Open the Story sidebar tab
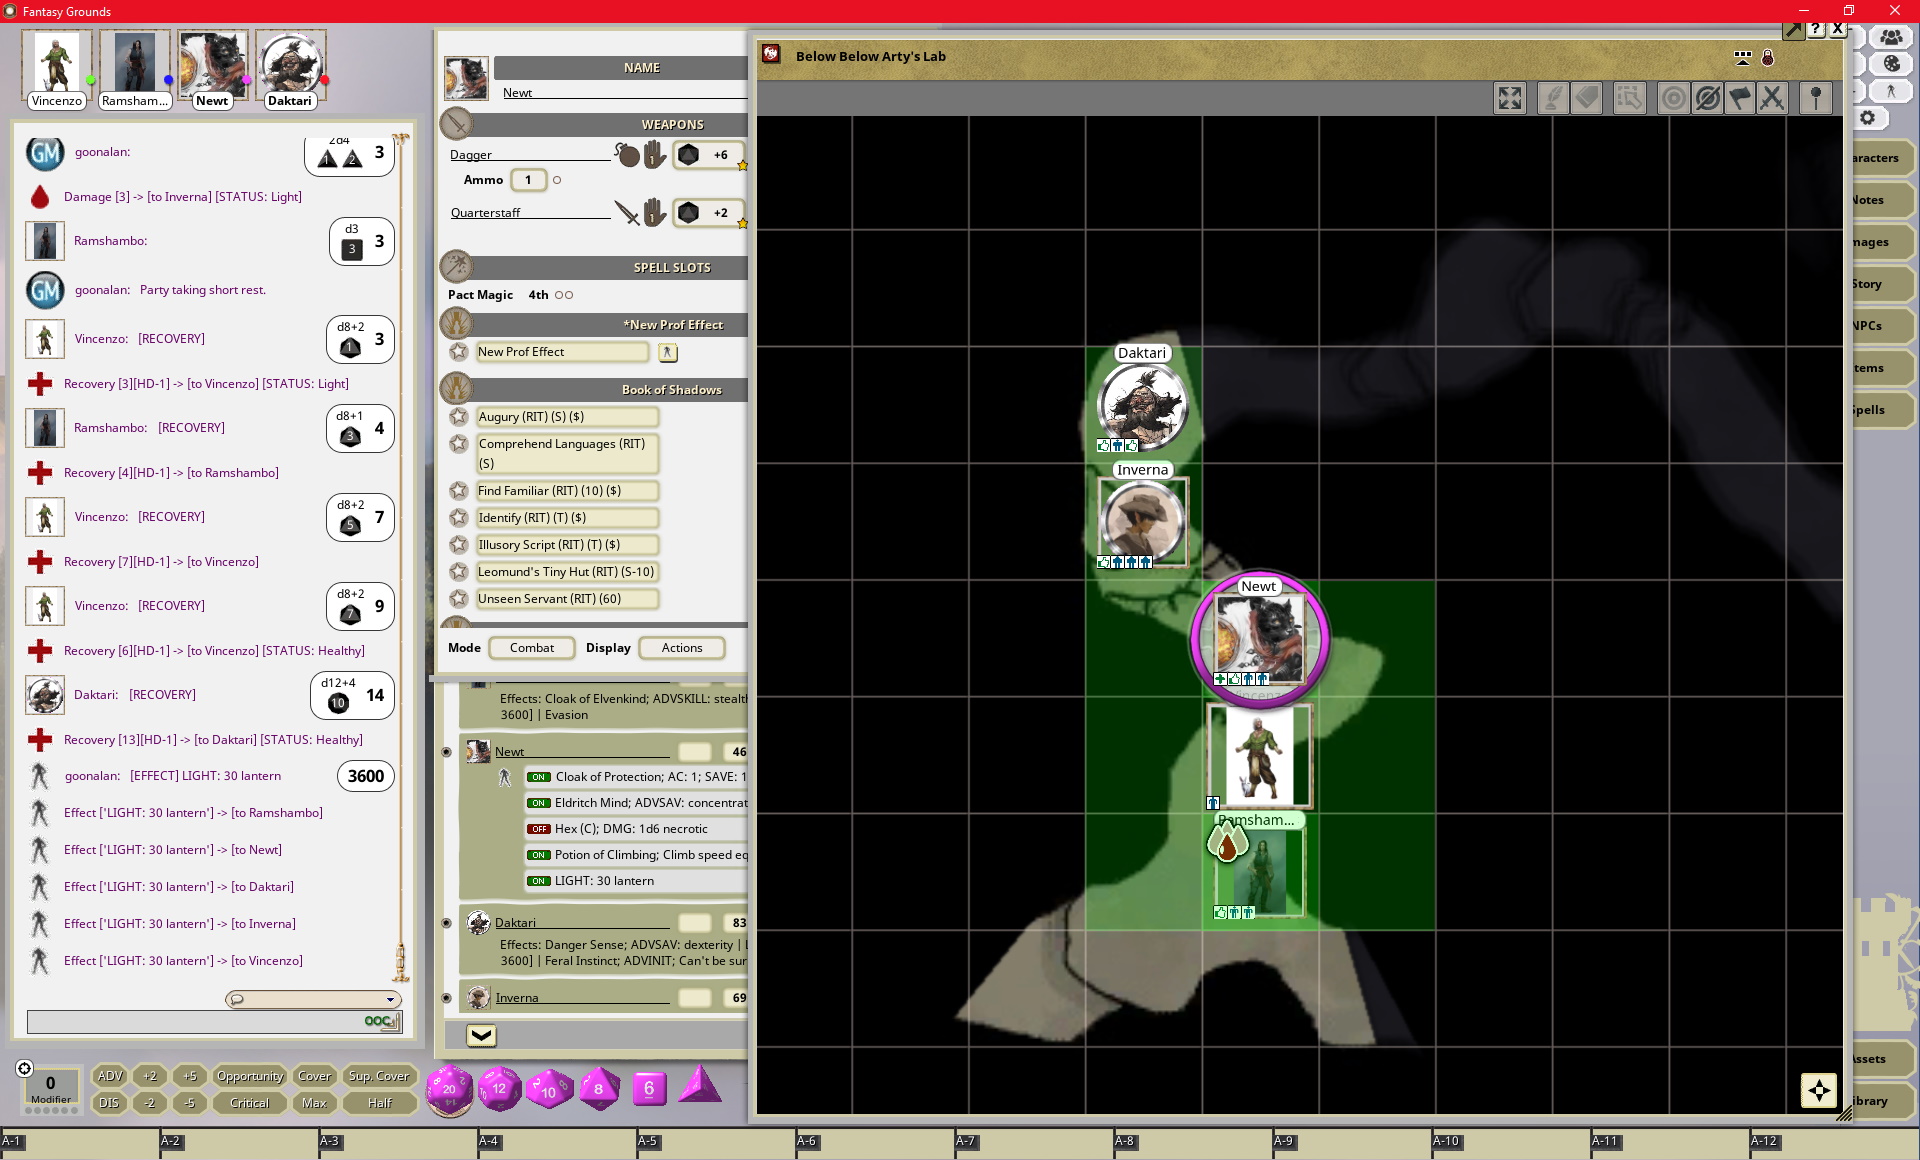 pos(1868,284)
